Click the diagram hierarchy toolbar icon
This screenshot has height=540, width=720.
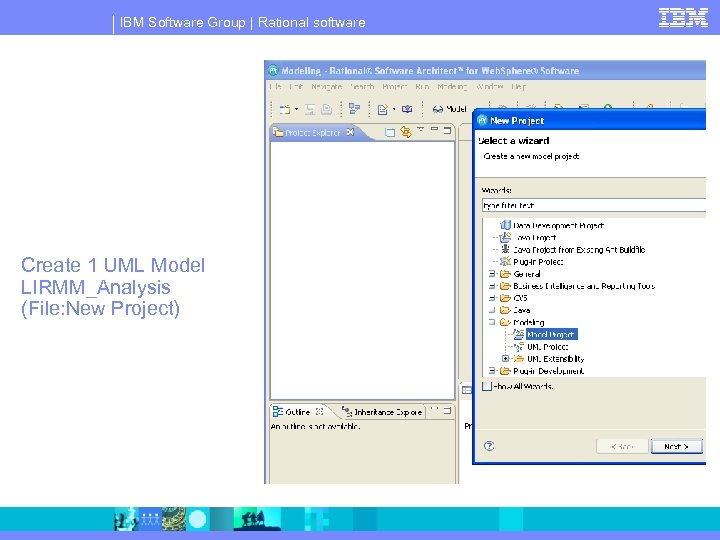pyautogui.click(x=354, y=109)
